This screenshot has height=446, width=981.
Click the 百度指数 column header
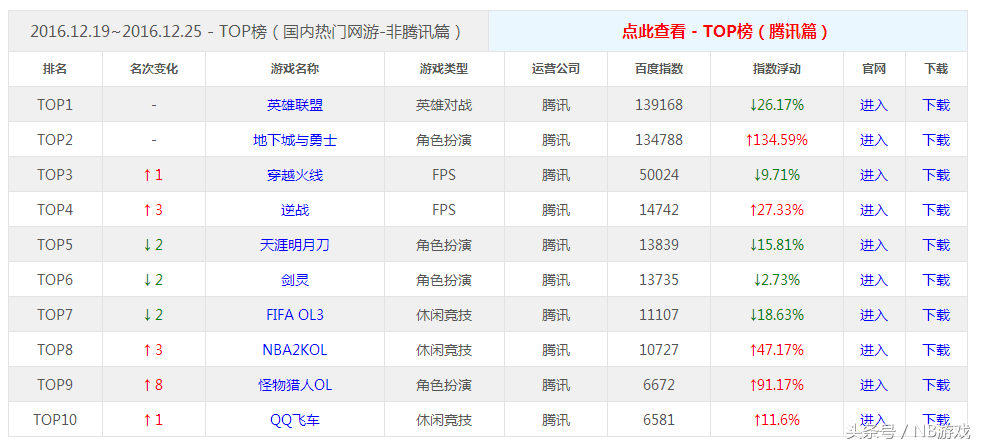659,69
